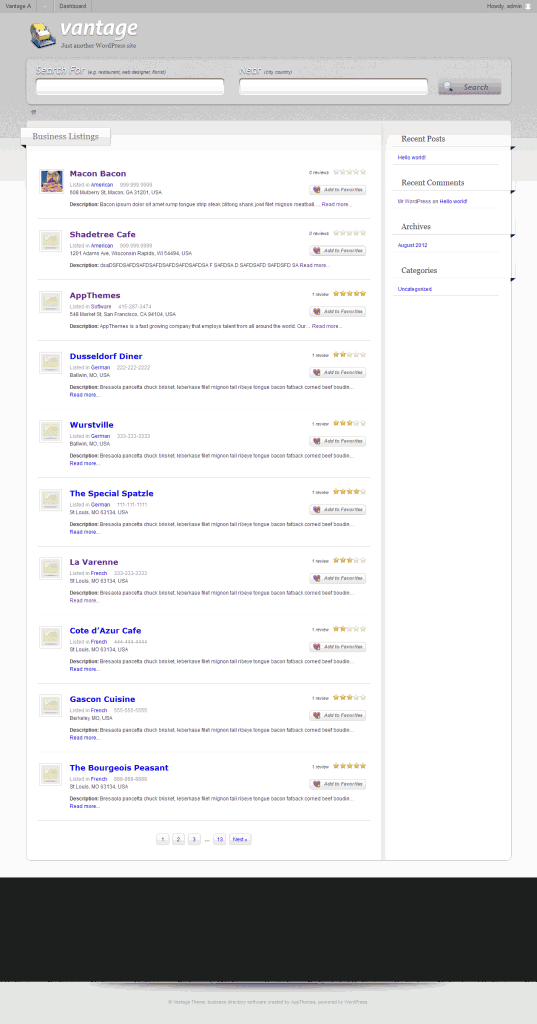The height and width of the screenshot is (1024, 537).
Task: Go to page 2 of listings
Action: [178, 839]
